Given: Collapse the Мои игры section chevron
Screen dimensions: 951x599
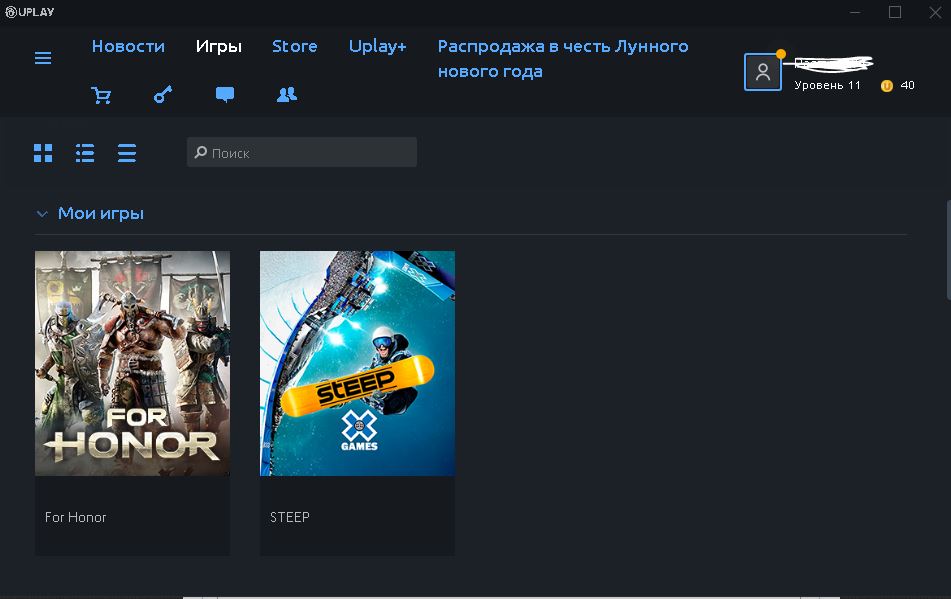Looking at the screenshot, I should click(42, 213).
